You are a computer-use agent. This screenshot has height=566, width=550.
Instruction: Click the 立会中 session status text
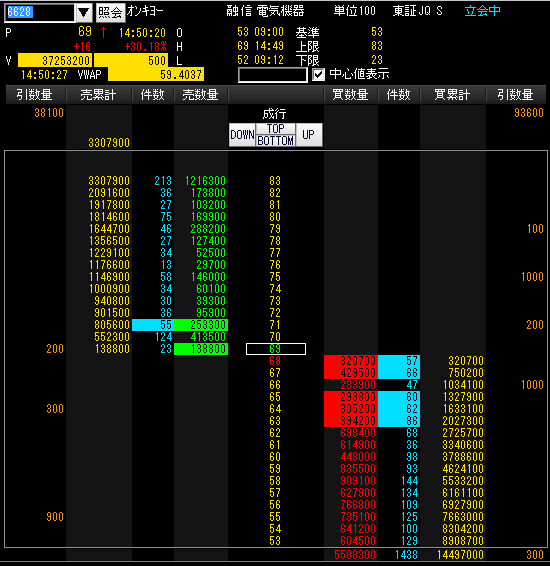coord(483,11)
